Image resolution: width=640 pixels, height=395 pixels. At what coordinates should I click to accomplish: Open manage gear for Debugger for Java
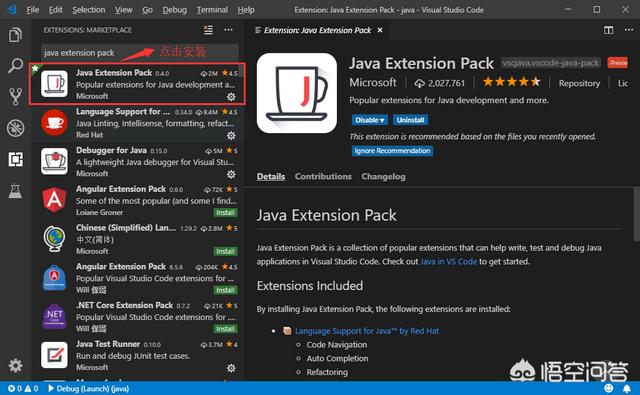point(231,174)
